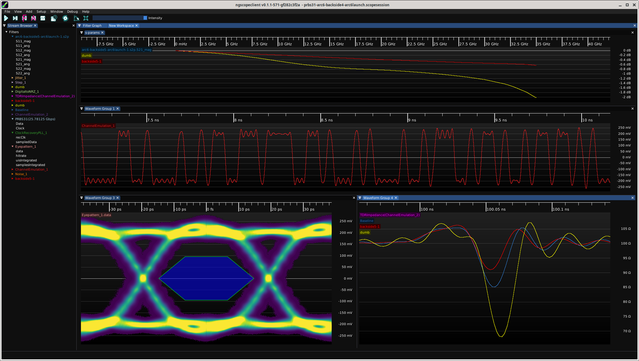Viewport: 639px width, 361px height.
Task: Click the Intensity slider handle
Action: pos(145,18)
